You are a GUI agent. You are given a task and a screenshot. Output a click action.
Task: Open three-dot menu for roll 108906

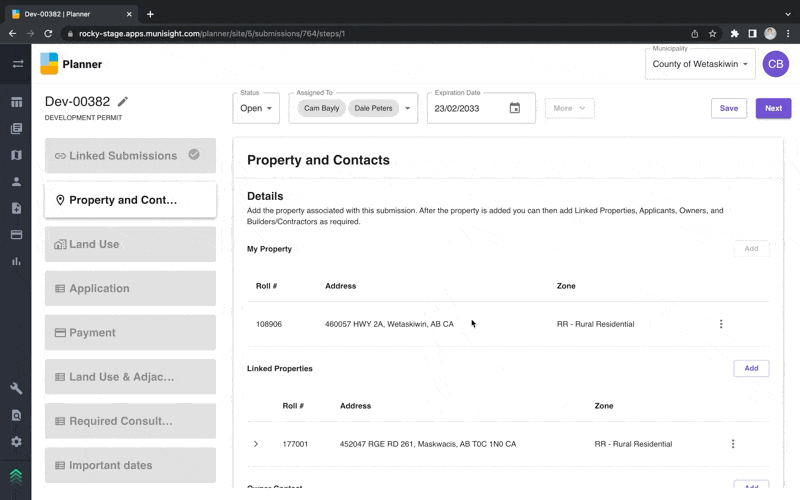click(x=720, y=324)
